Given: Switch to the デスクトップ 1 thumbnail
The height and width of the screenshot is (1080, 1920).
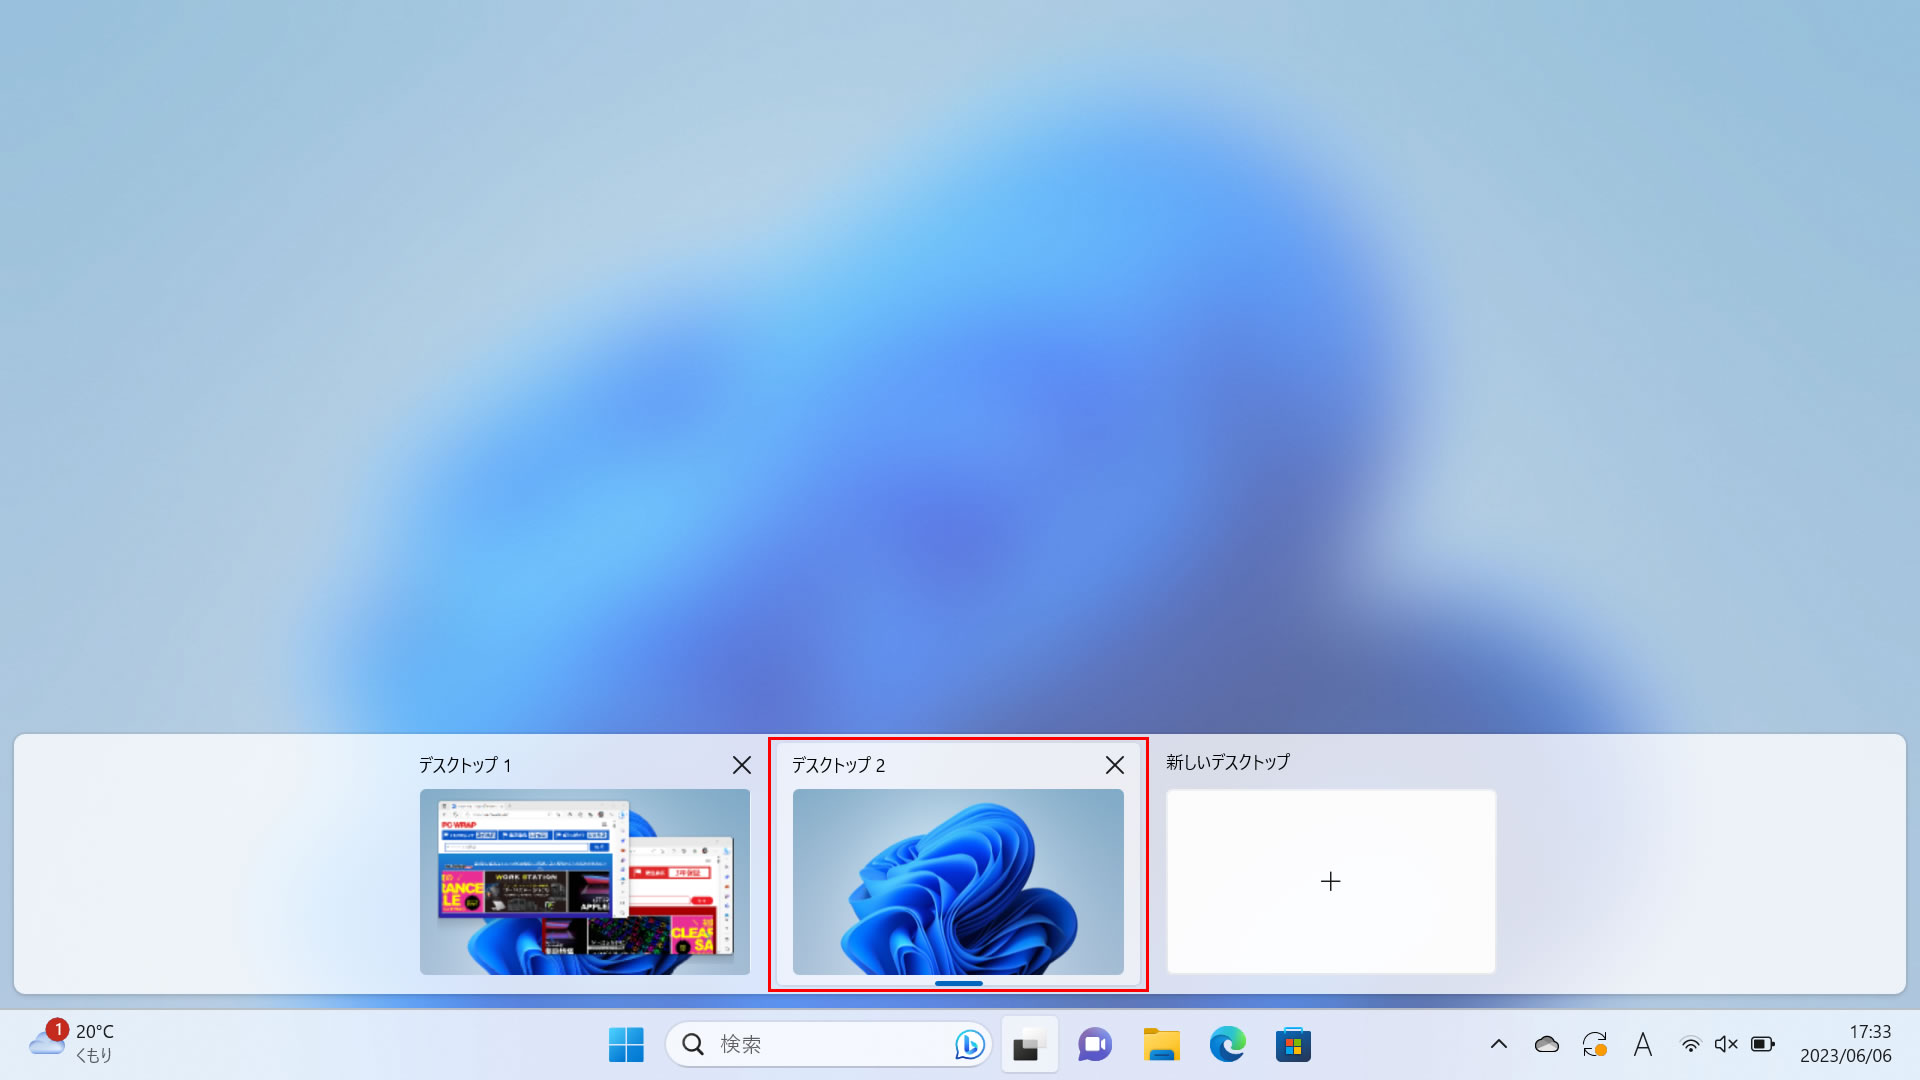Looking at the screenshot, I should click(x=585, y=882).
